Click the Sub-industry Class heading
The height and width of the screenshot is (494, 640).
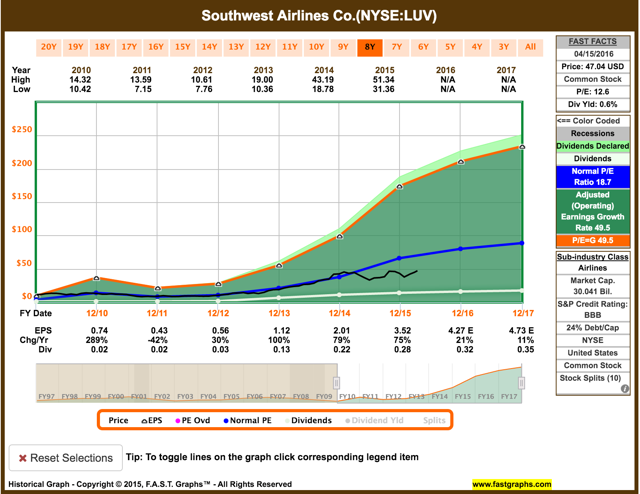coord(593,257)
